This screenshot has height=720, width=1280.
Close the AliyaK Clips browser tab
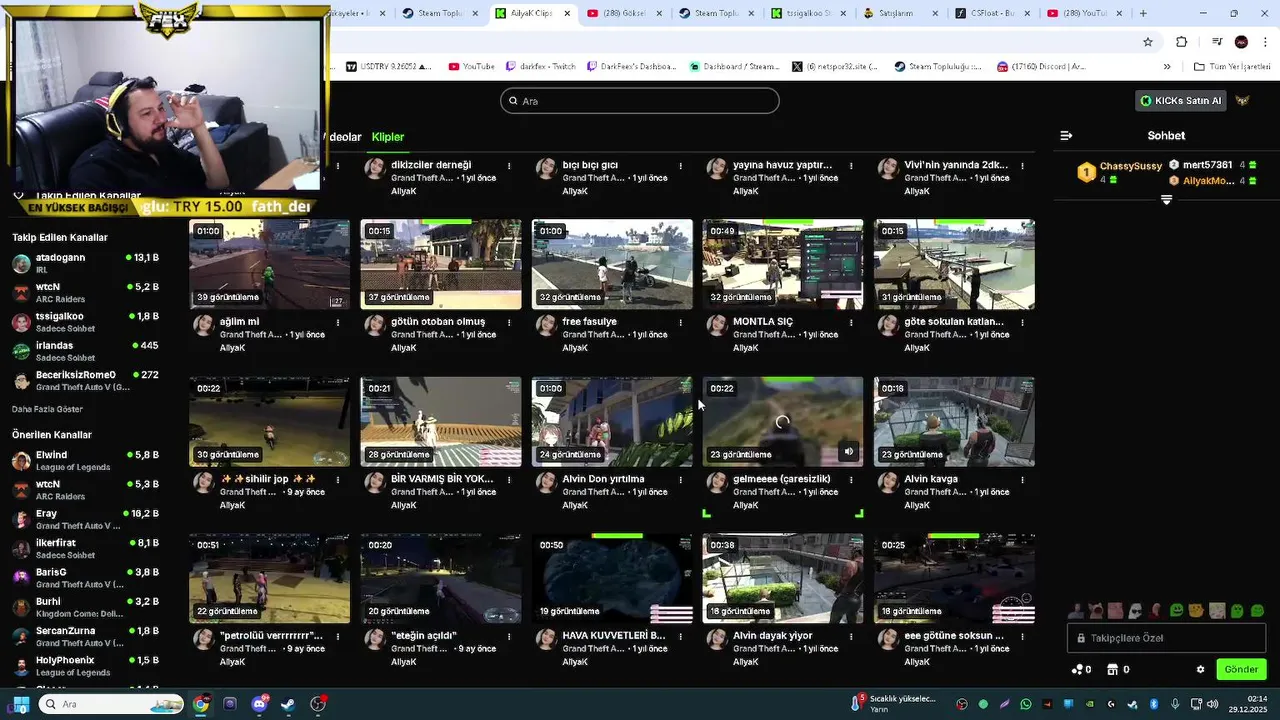567,13
